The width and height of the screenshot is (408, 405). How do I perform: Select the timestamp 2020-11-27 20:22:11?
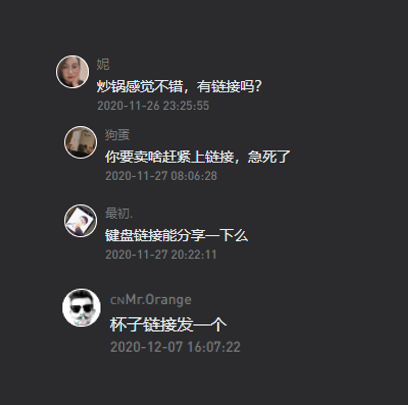(x=161, y=255)
